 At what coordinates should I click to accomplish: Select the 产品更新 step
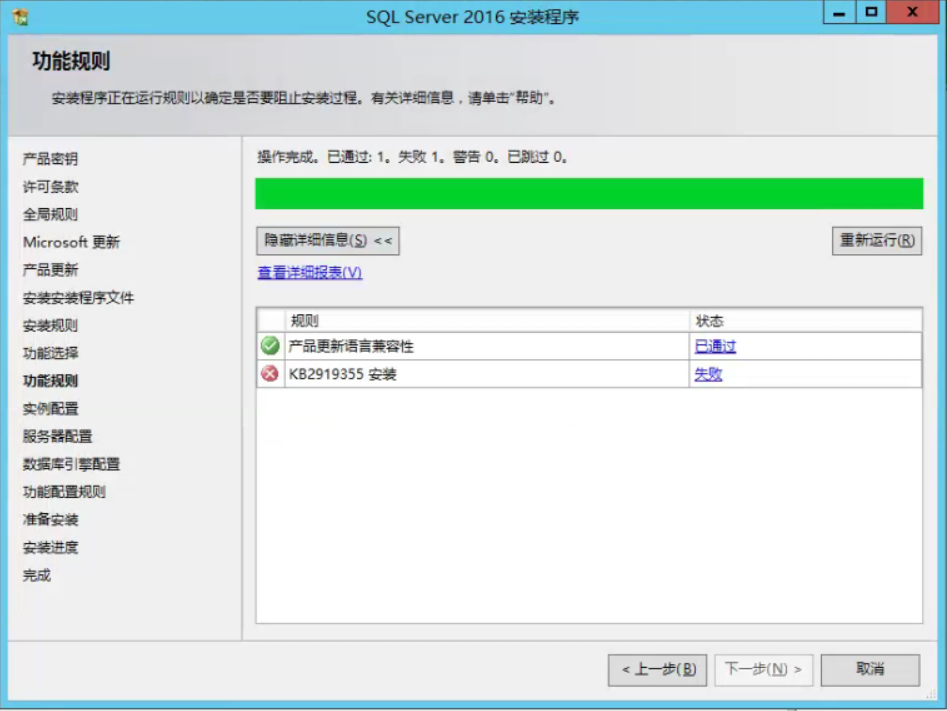point(50,270)
